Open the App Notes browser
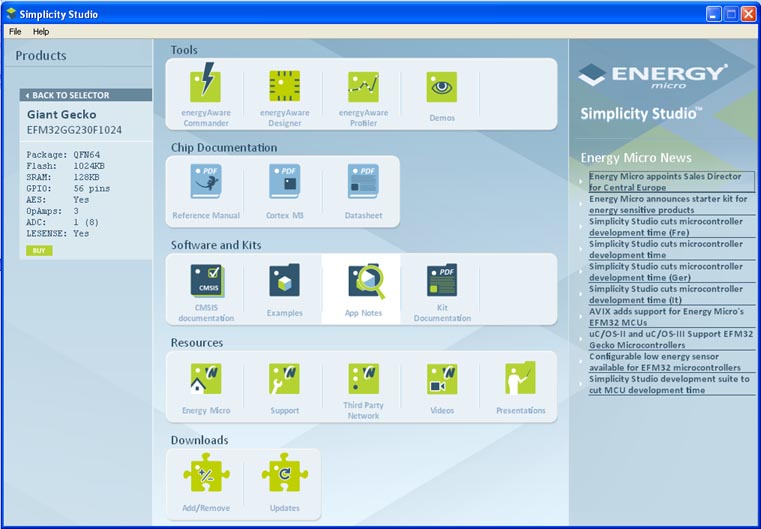Image resolution: width=761 pixels, height=529 pixels. click(x=362, y=290)
